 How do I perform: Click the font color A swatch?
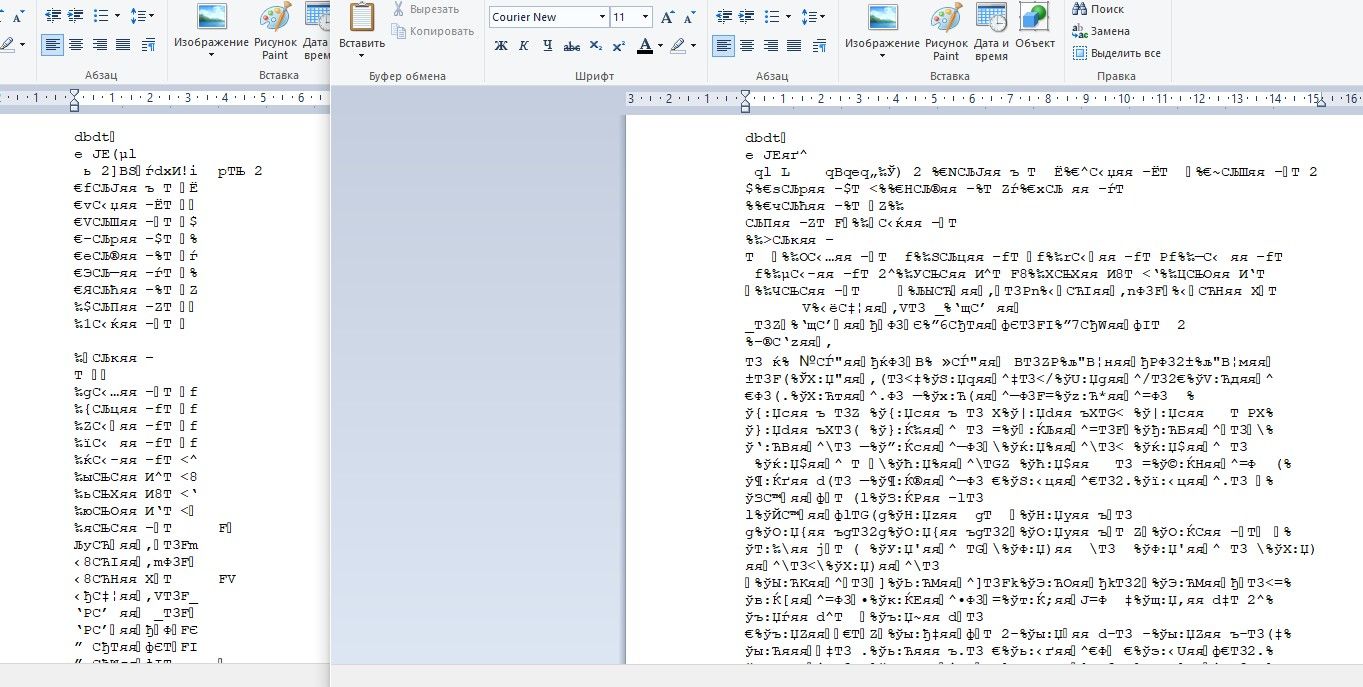pos(644,46)
